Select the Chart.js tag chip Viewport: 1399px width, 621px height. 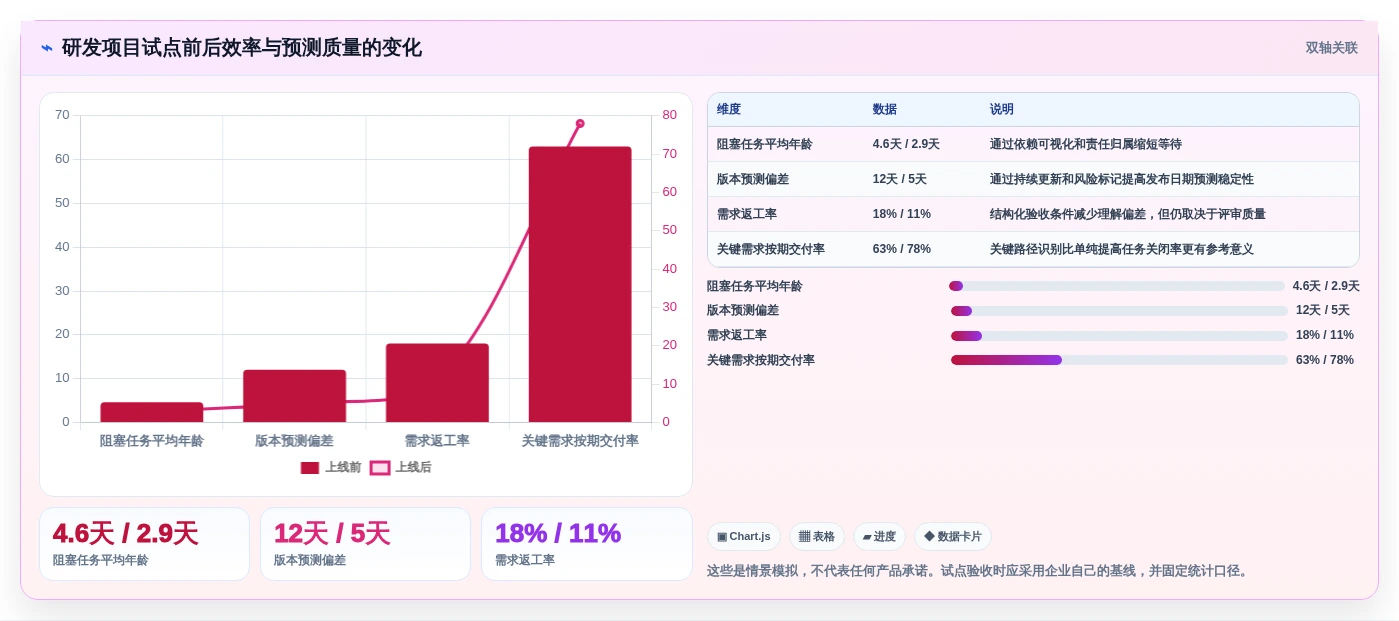(x=744, y=537)
